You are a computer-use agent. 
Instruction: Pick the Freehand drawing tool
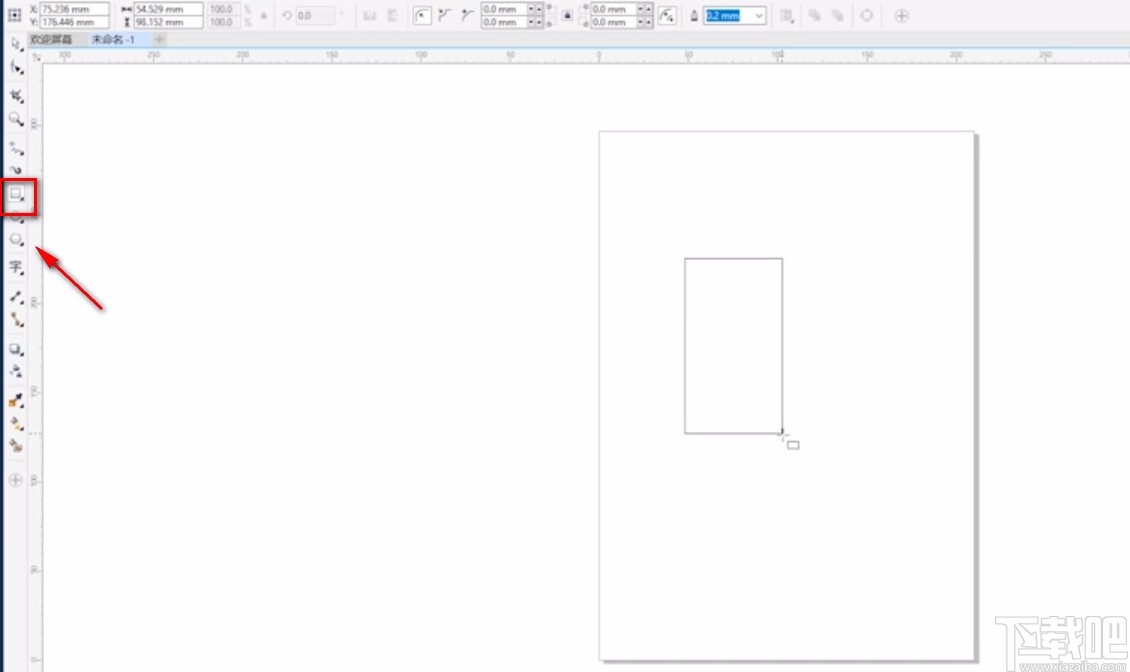coord(16,147)
